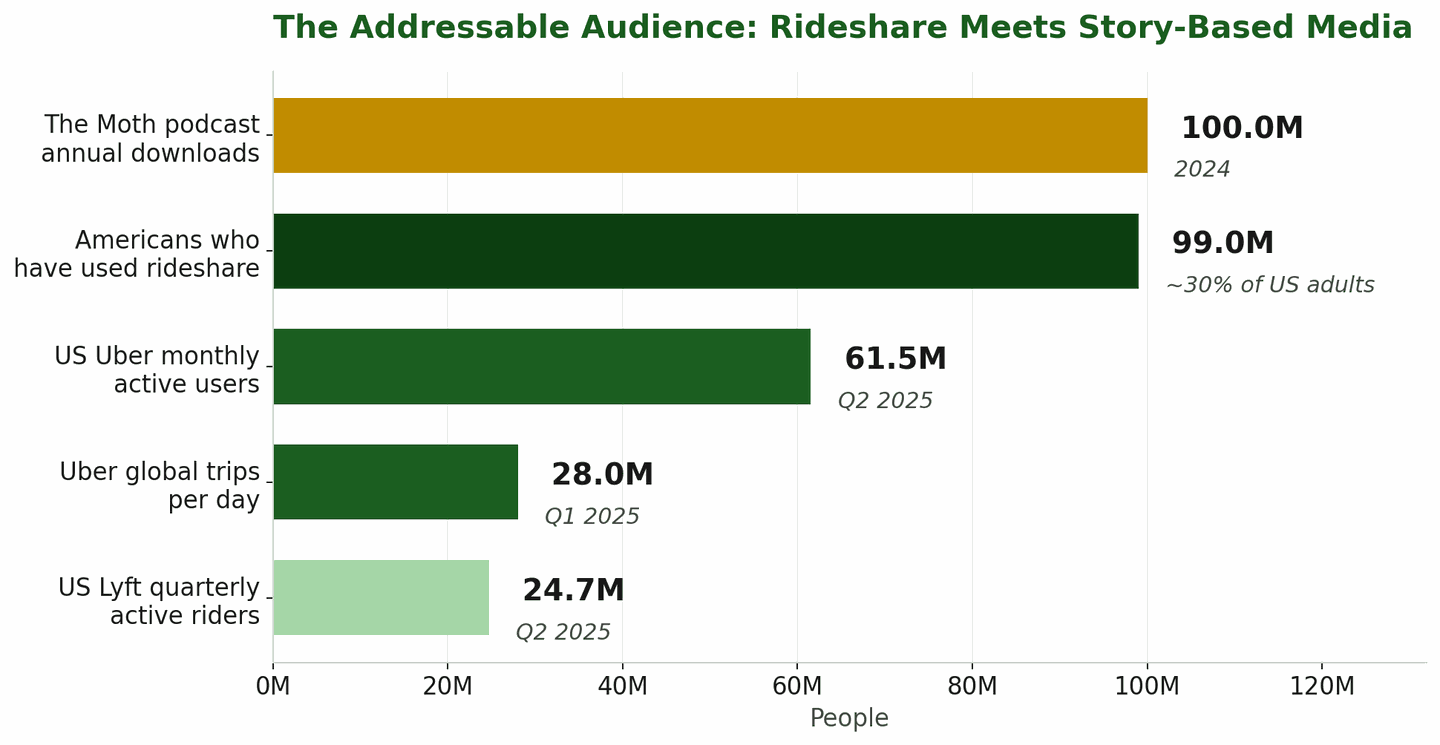Select the gold Moth podcast downloads bar

pos(710,135)
